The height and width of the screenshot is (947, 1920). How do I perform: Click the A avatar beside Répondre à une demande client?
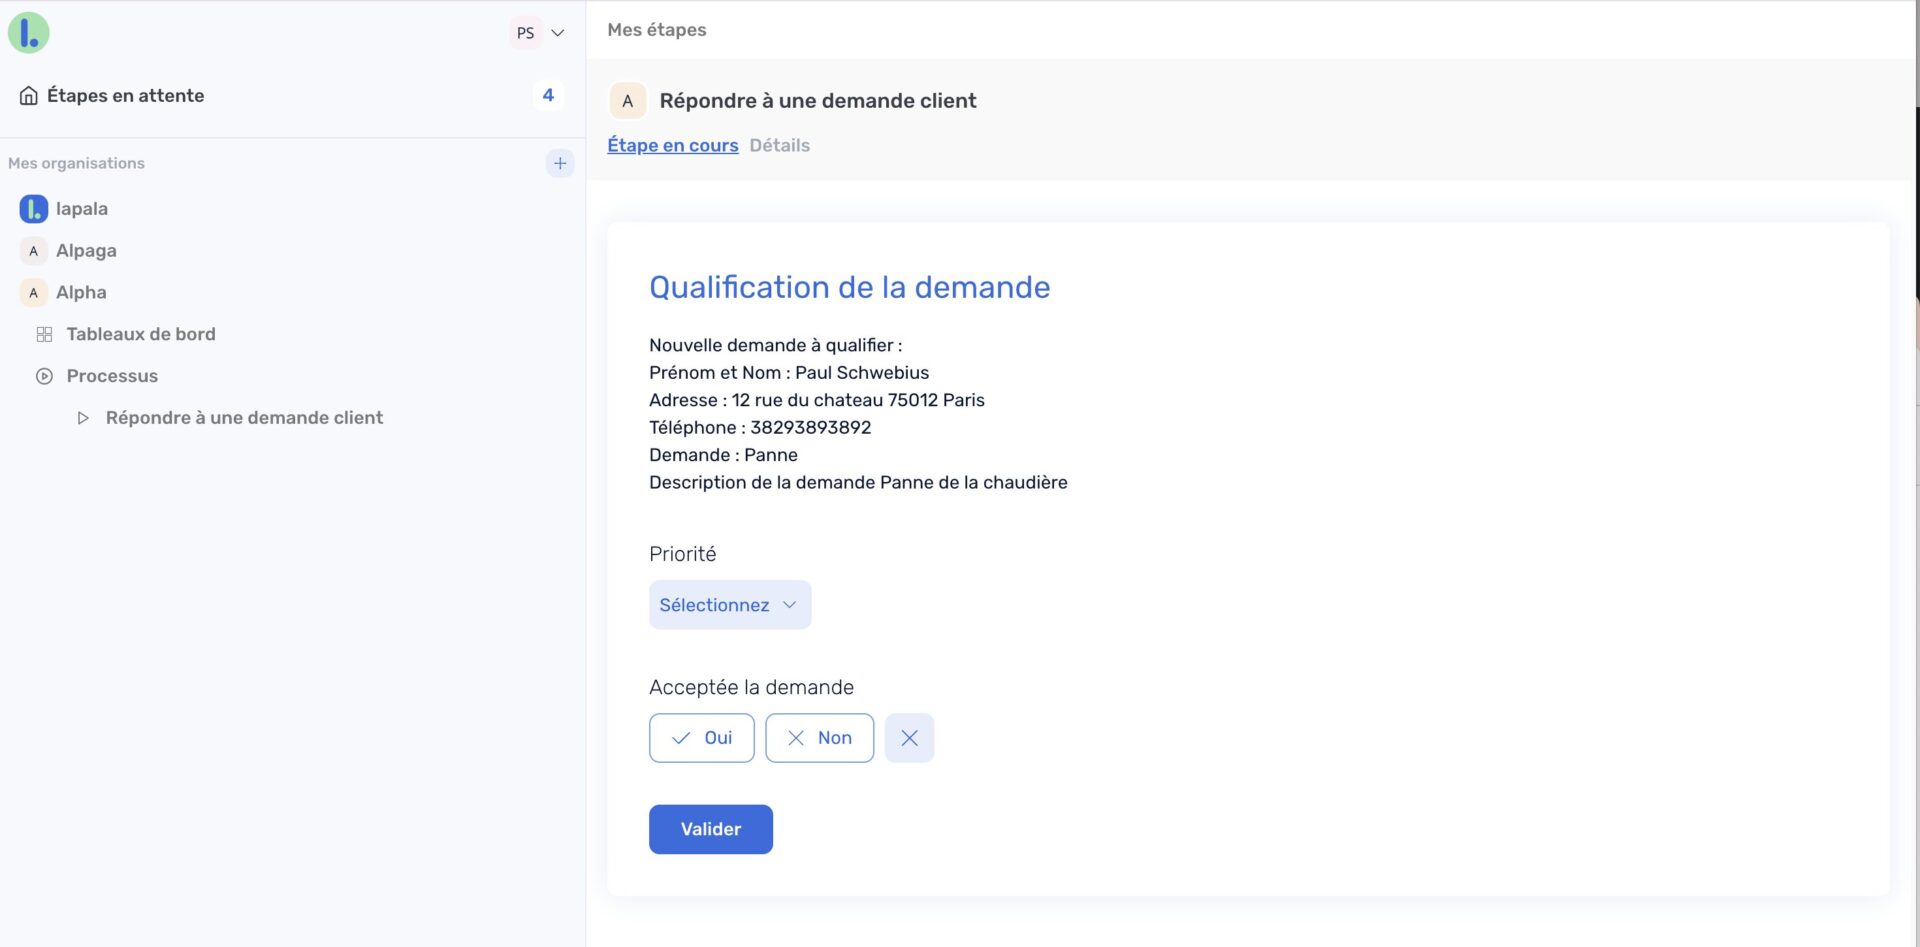[x=627, y=100]
